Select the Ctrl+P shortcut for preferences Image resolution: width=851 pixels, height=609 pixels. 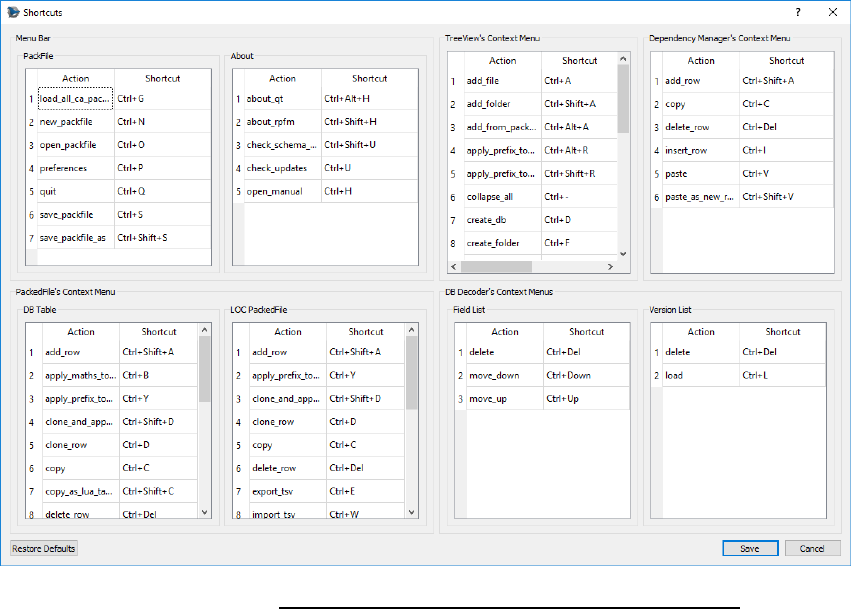tap(163, 168)
